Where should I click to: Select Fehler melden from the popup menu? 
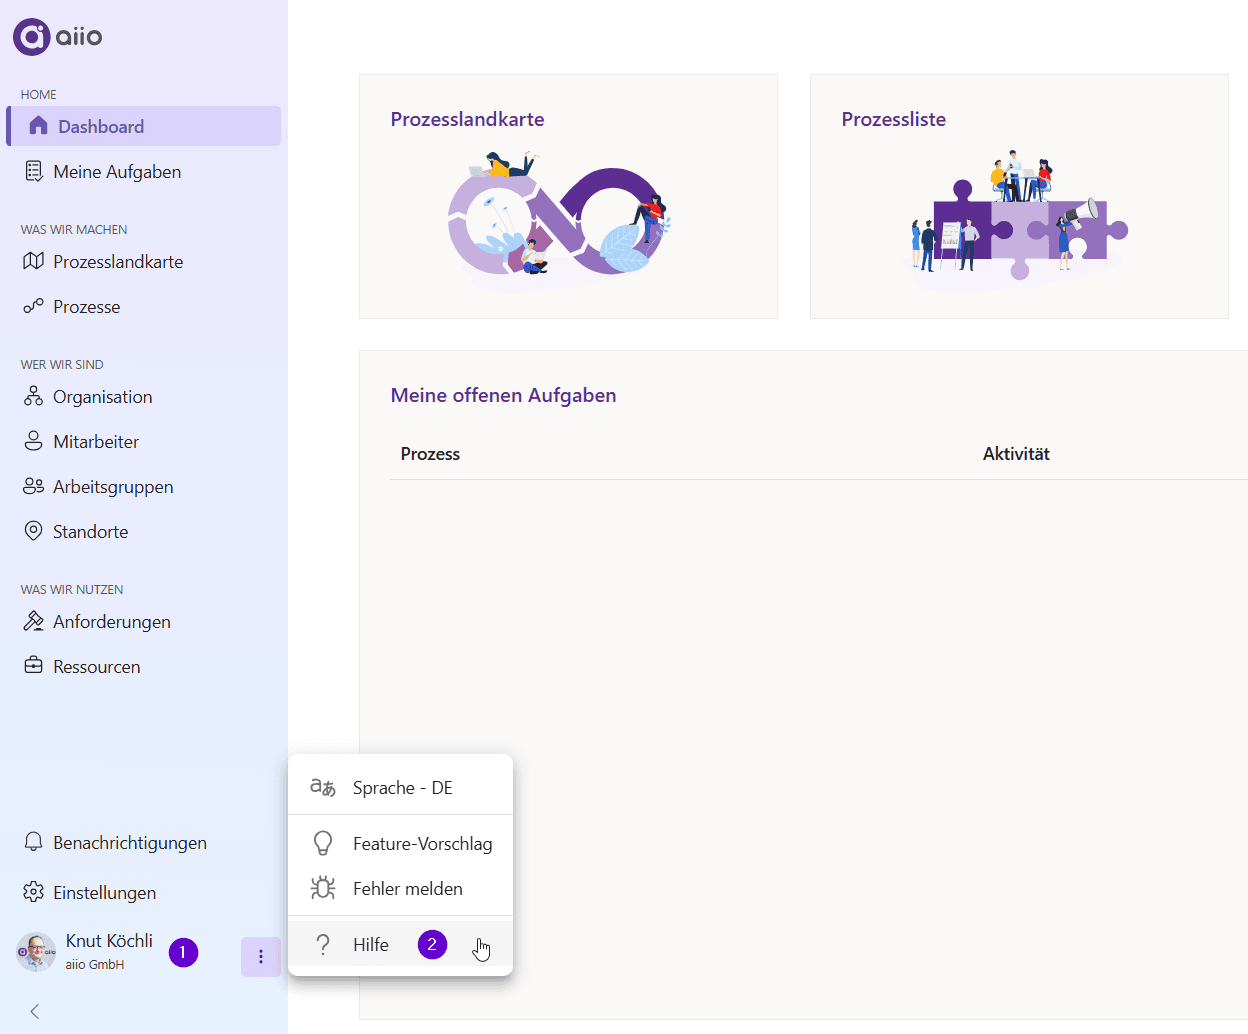click(400, 888)
